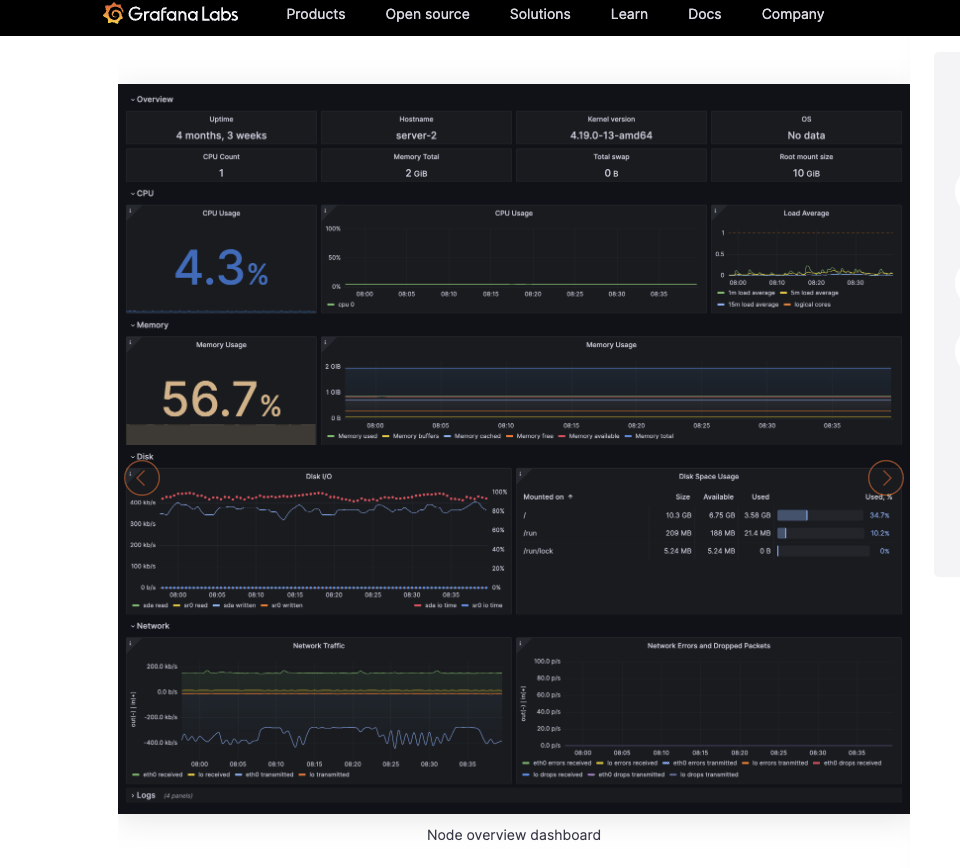Click the Docs link in navigation
Image resolution: width=960 pixels, height=868 pixels.
pyautogui.click(x=705, y=14)
